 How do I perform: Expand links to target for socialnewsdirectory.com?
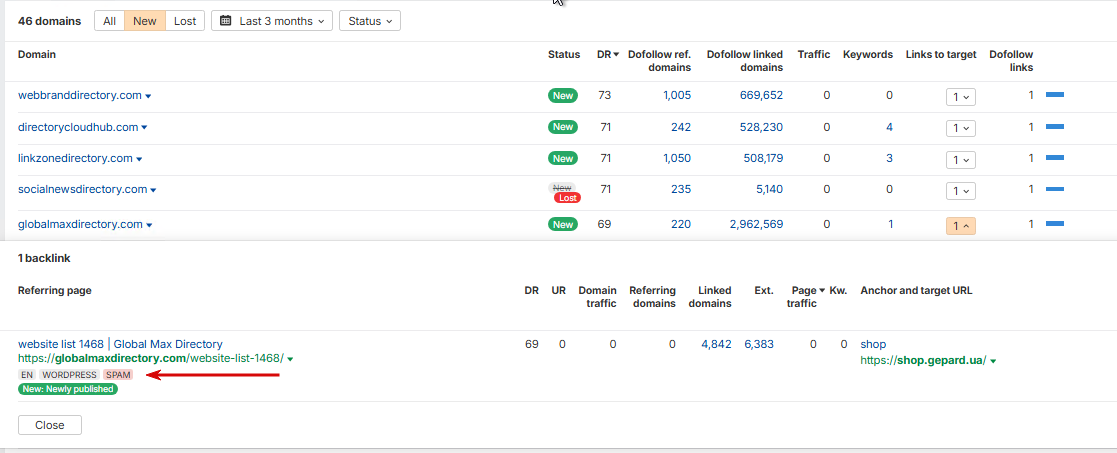960,191
